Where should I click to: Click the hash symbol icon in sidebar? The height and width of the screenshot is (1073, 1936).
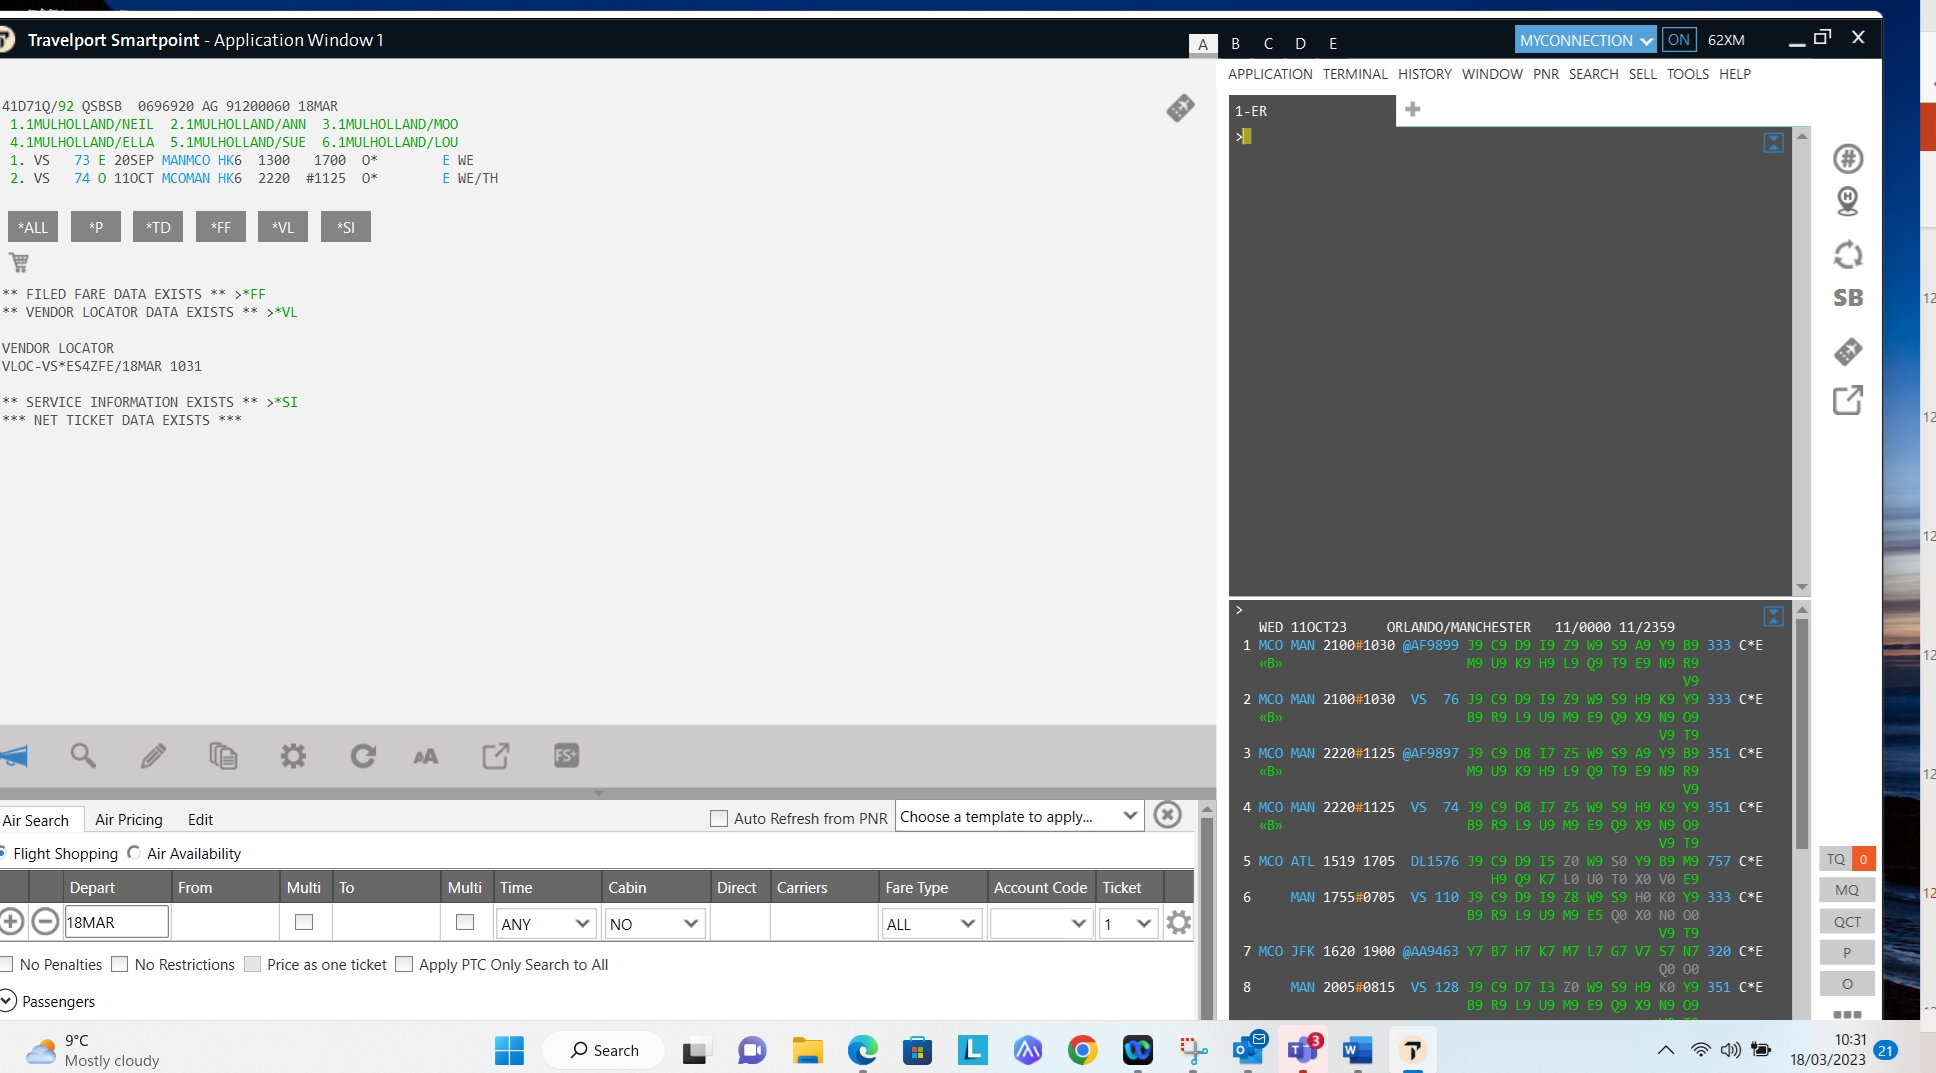point(1847,159)
